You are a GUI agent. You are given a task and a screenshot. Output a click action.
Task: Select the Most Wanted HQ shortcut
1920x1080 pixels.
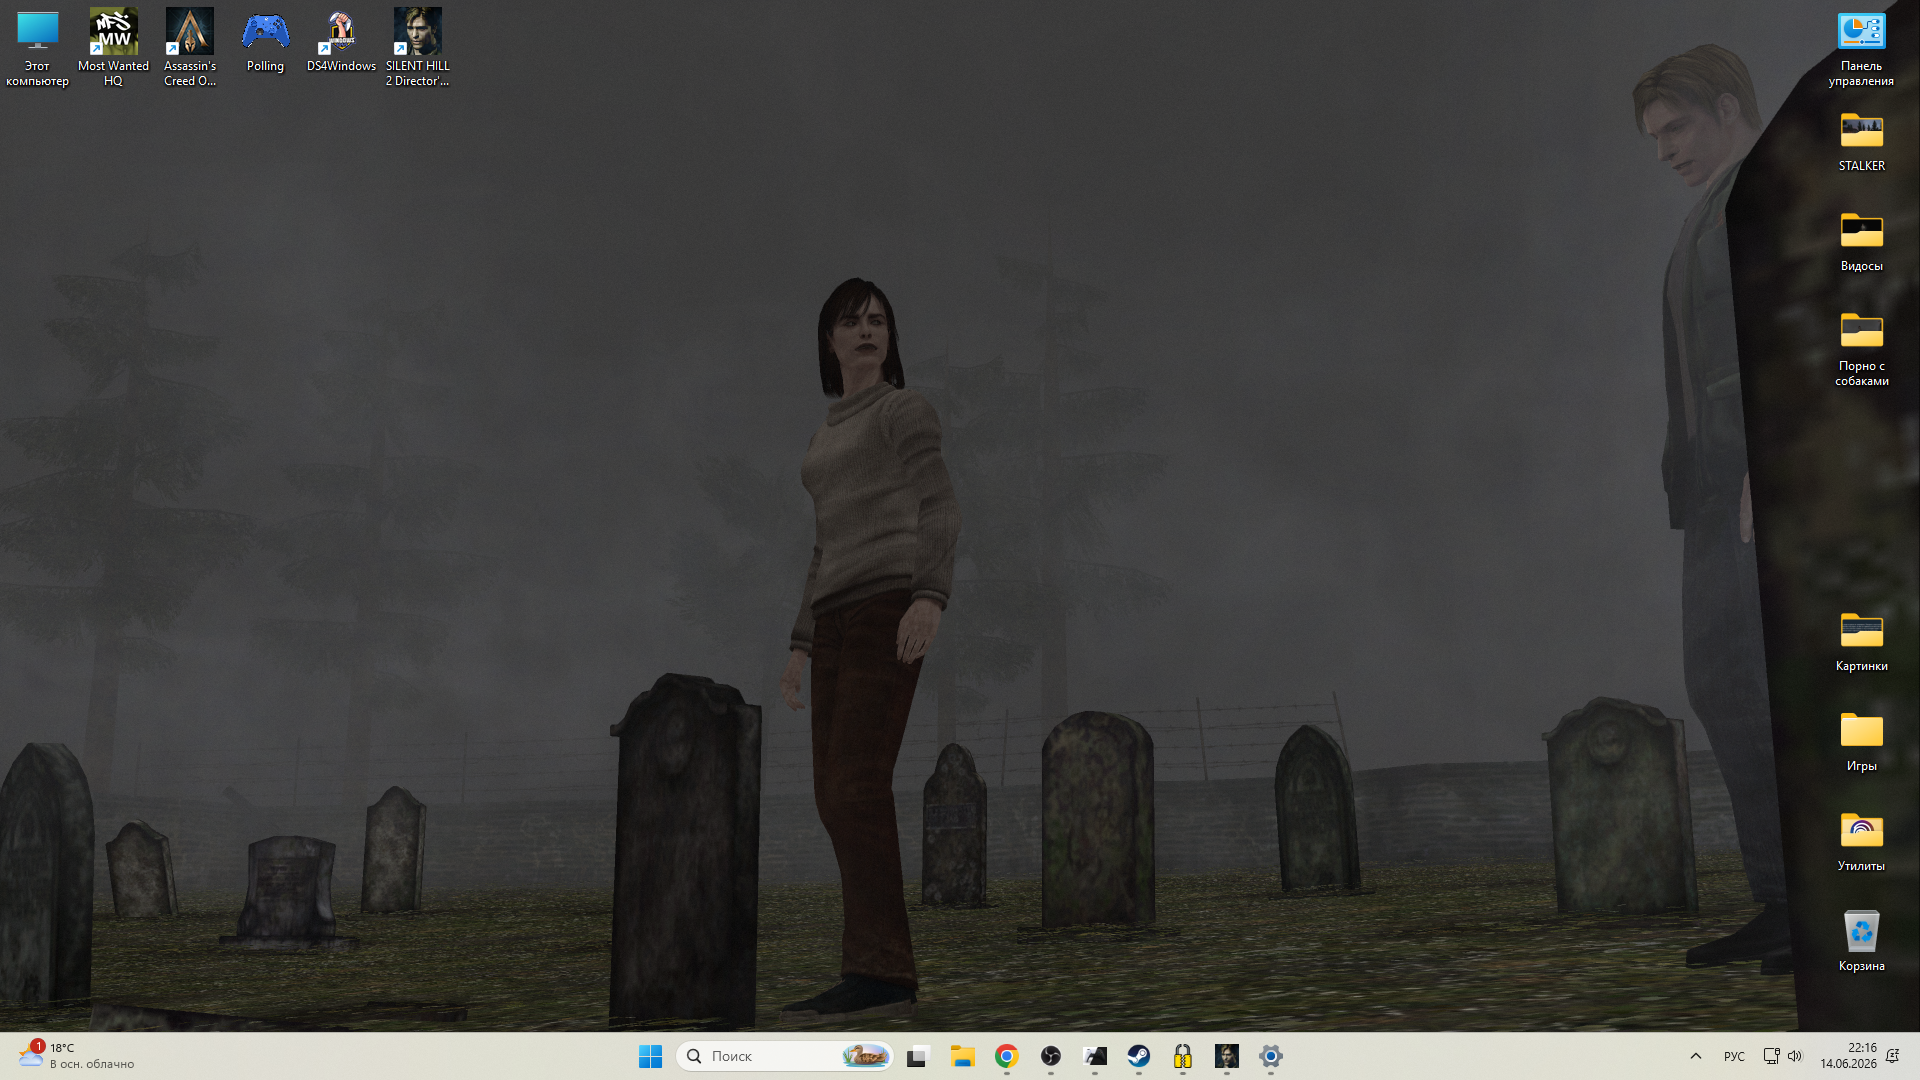coord(113,48)
